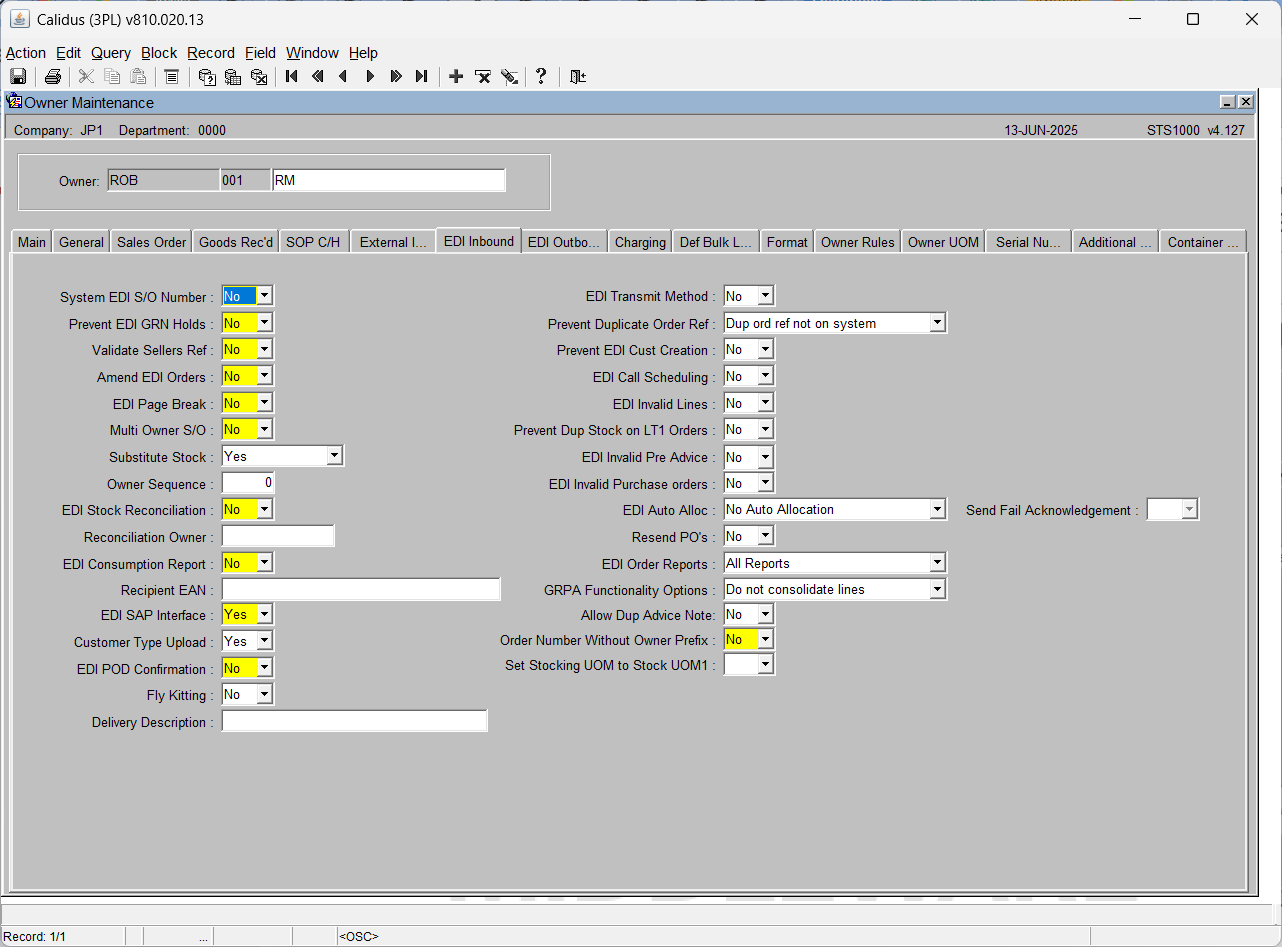This screenshot has width=1282, height=947.
Task: Click the Enter Query toolbar icon
Action: pos(207,76)
